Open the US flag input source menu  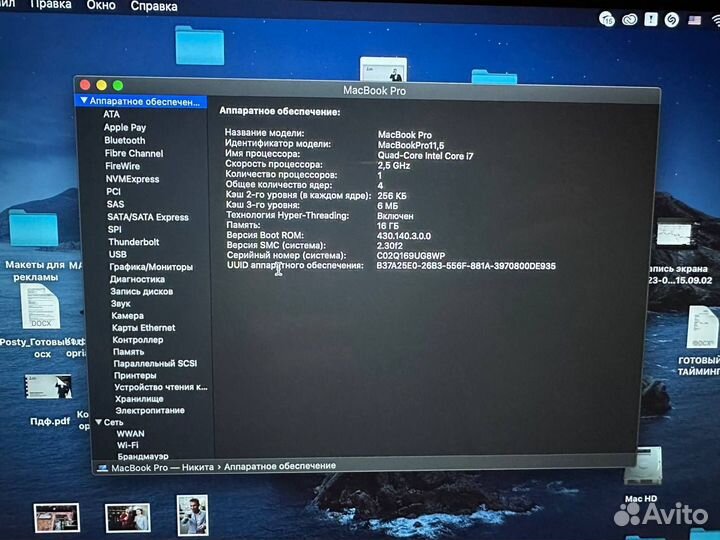694,20
